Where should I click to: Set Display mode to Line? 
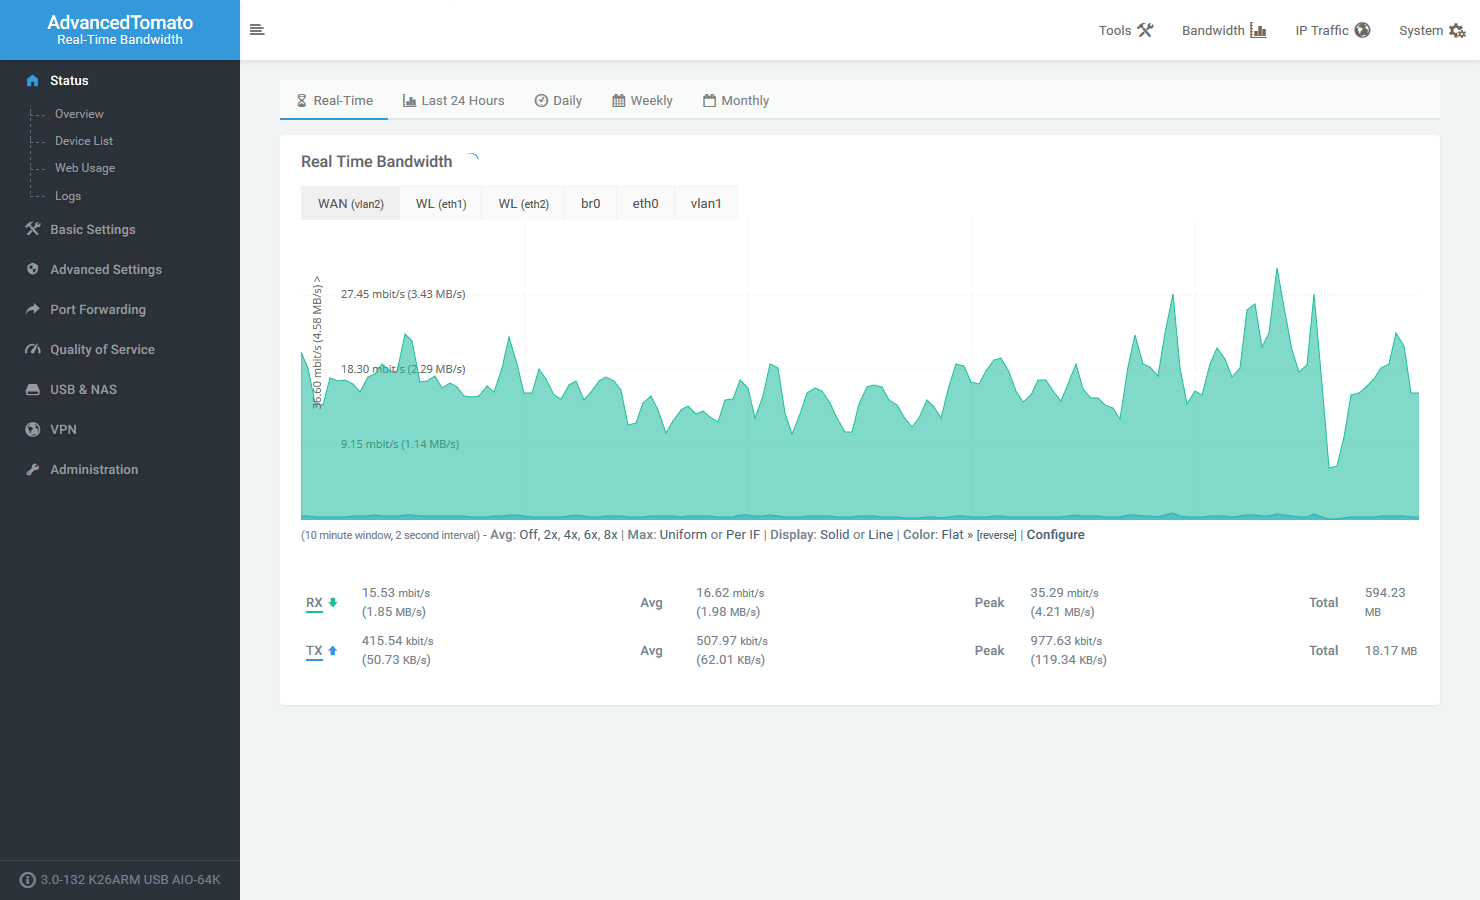pyautogui.click(x=881, y=535)
